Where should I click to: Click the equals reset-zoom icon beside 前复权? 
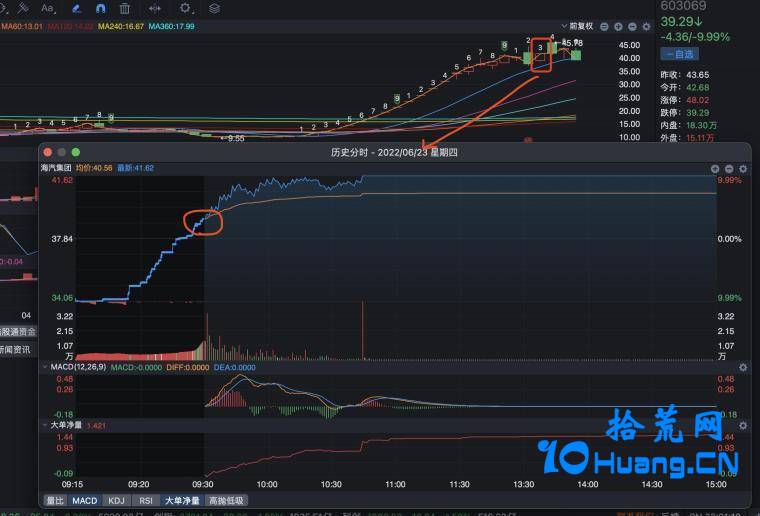604,27
